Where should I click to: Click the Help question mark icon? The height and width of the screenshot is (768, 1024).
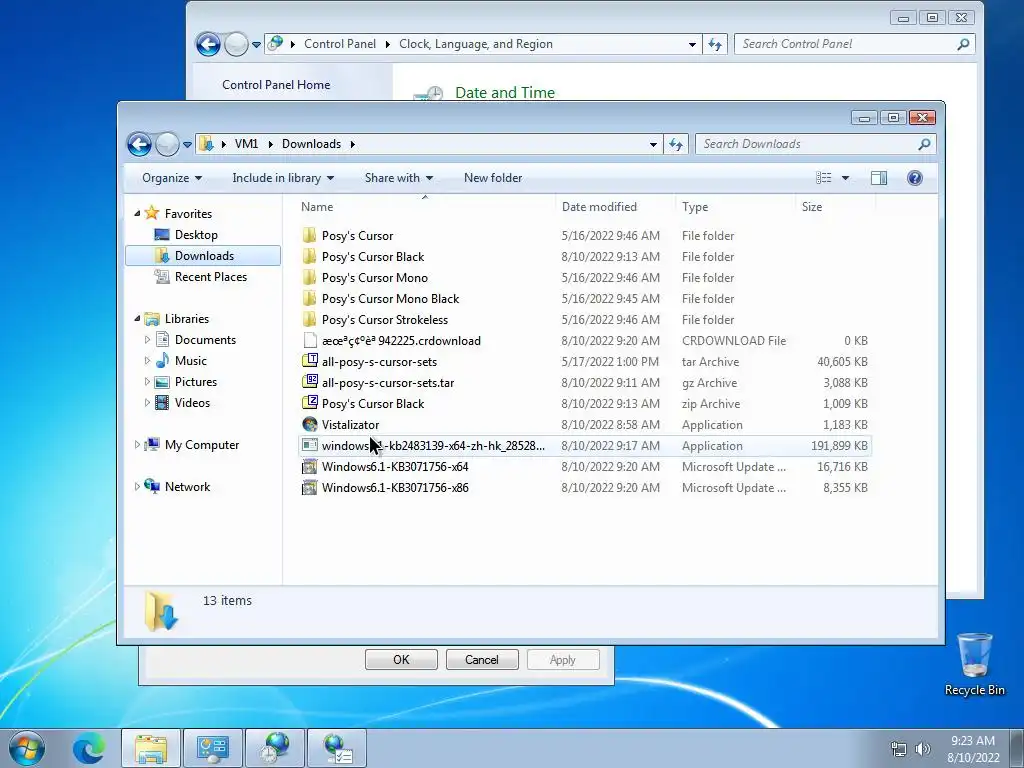tap(915, 178)
